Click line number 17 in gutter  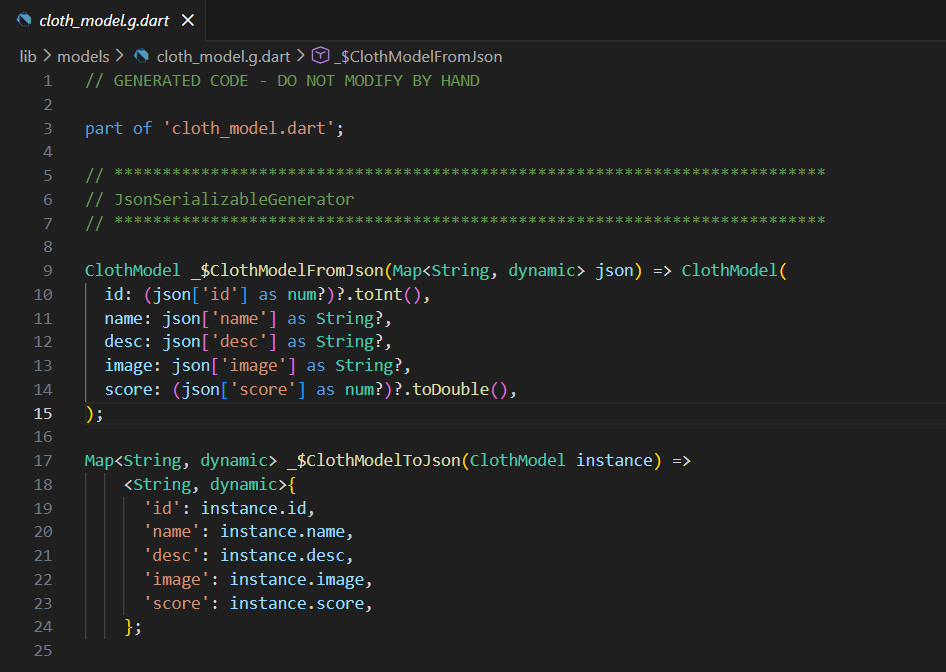43,461
